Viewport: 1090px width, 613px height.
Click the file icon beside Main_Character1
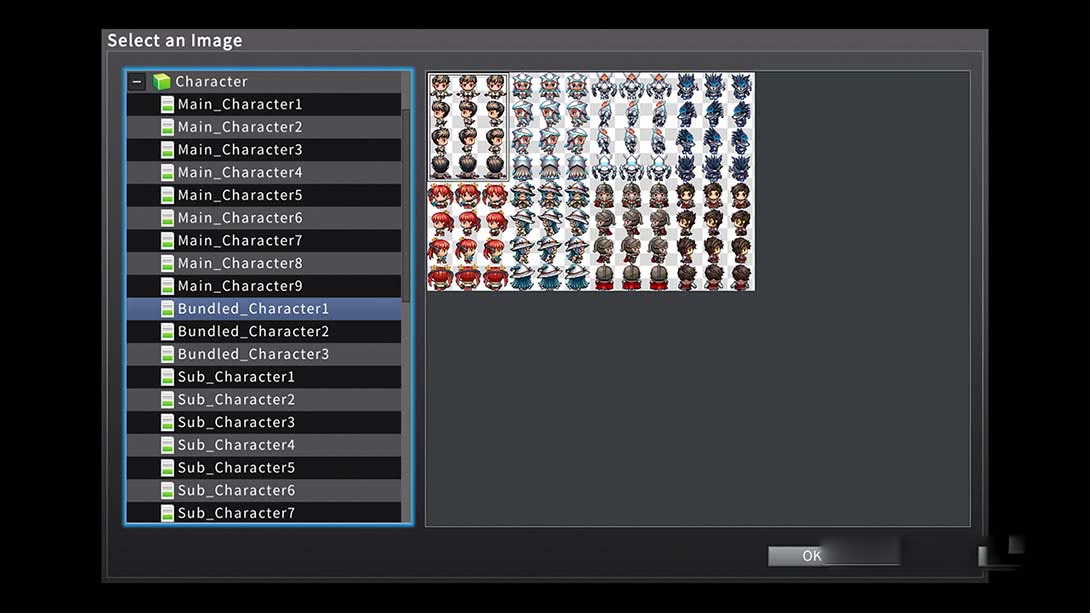pos(167,105)
